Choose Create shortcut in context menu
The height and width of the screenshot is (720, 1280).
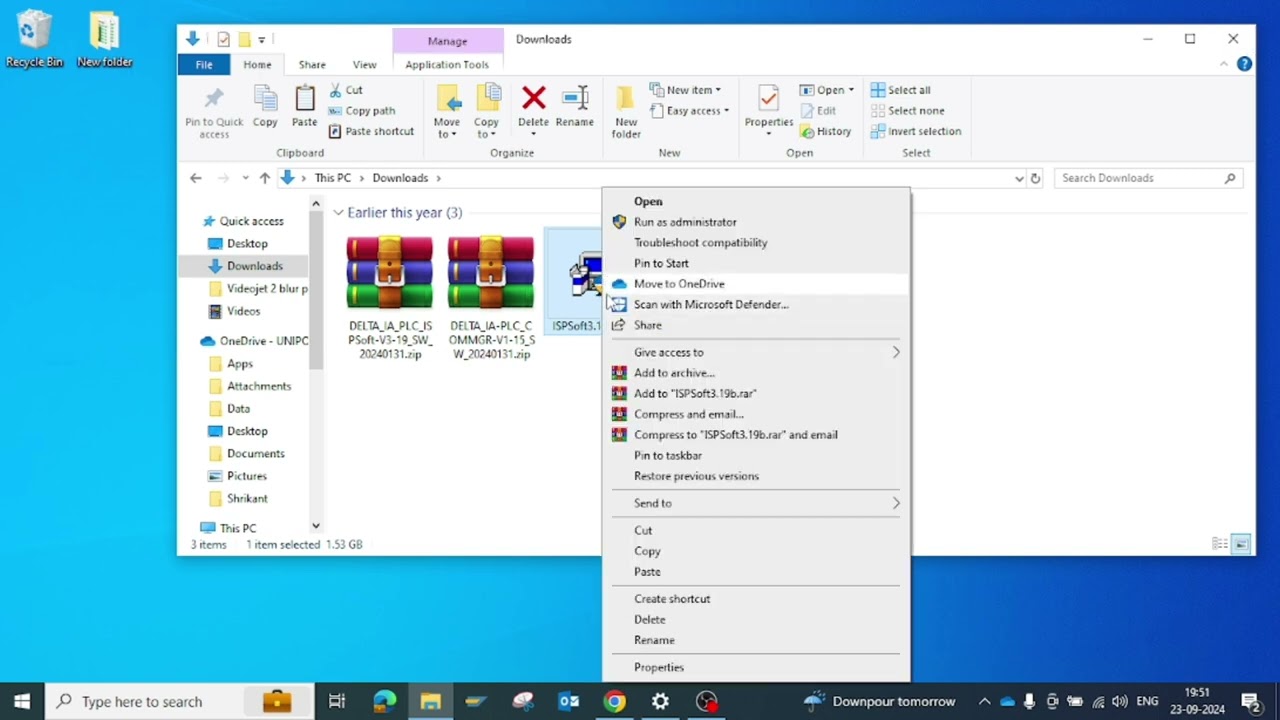click(x=756, y=599)
